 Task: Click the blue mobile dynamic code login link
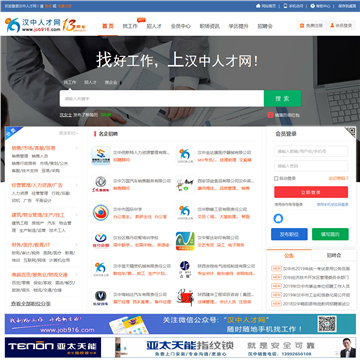(x=332, y=204)
